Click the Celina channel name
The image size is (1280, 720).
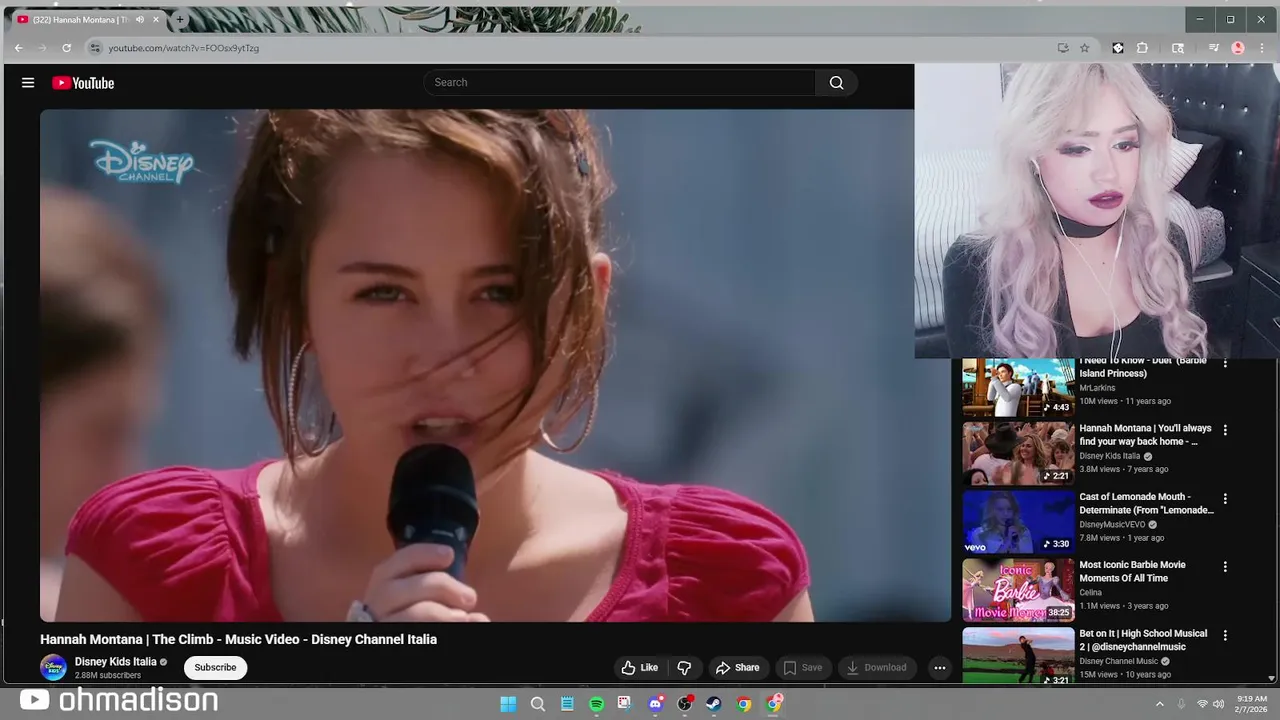(x=1090, y=592)
